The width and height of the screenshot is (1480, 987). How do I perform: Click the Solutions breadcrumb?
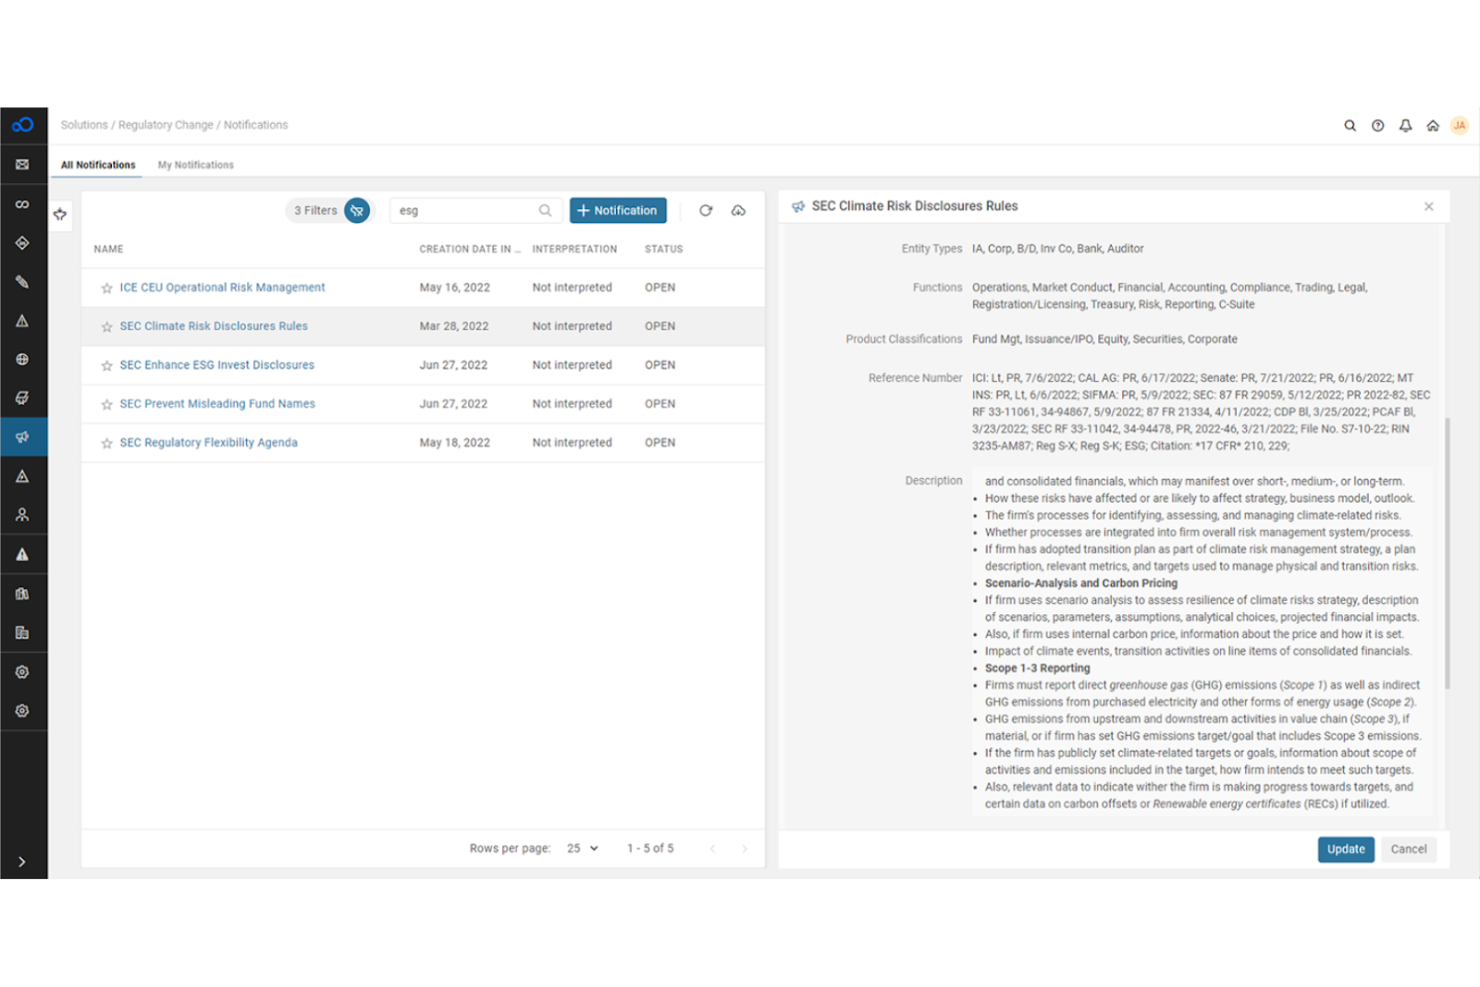tap(84, 125)
